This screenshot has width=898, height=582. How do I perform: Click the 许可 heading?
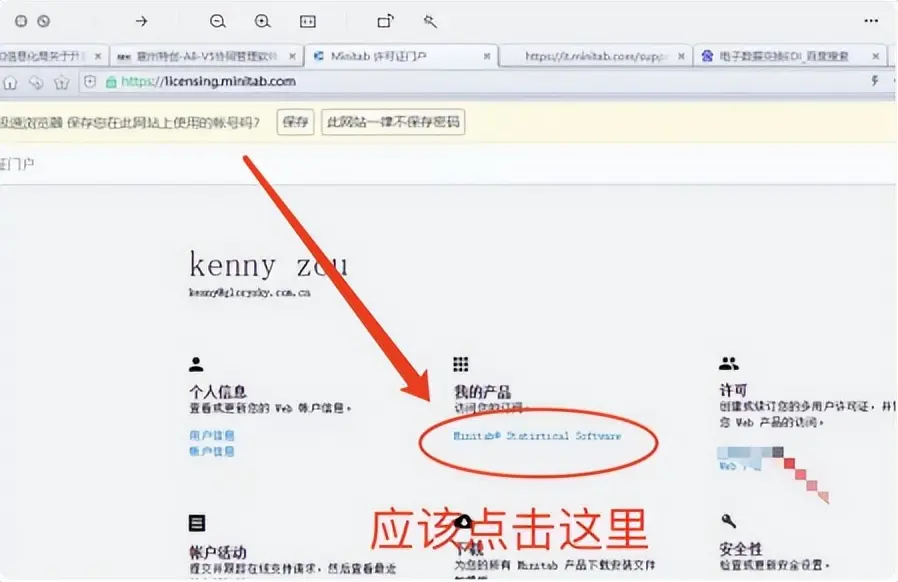[x=733, y=391]
